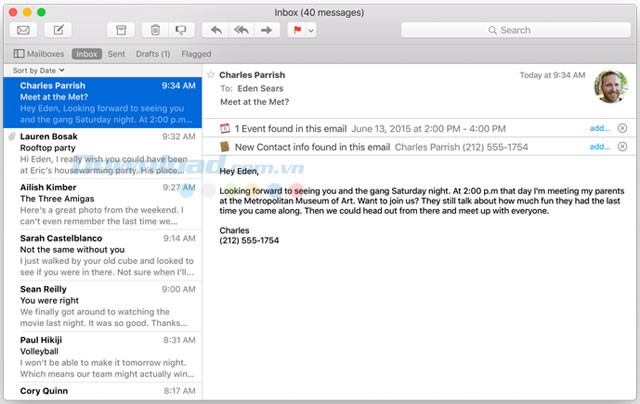Click Charles Parrish sender name in header

(252, 75)
